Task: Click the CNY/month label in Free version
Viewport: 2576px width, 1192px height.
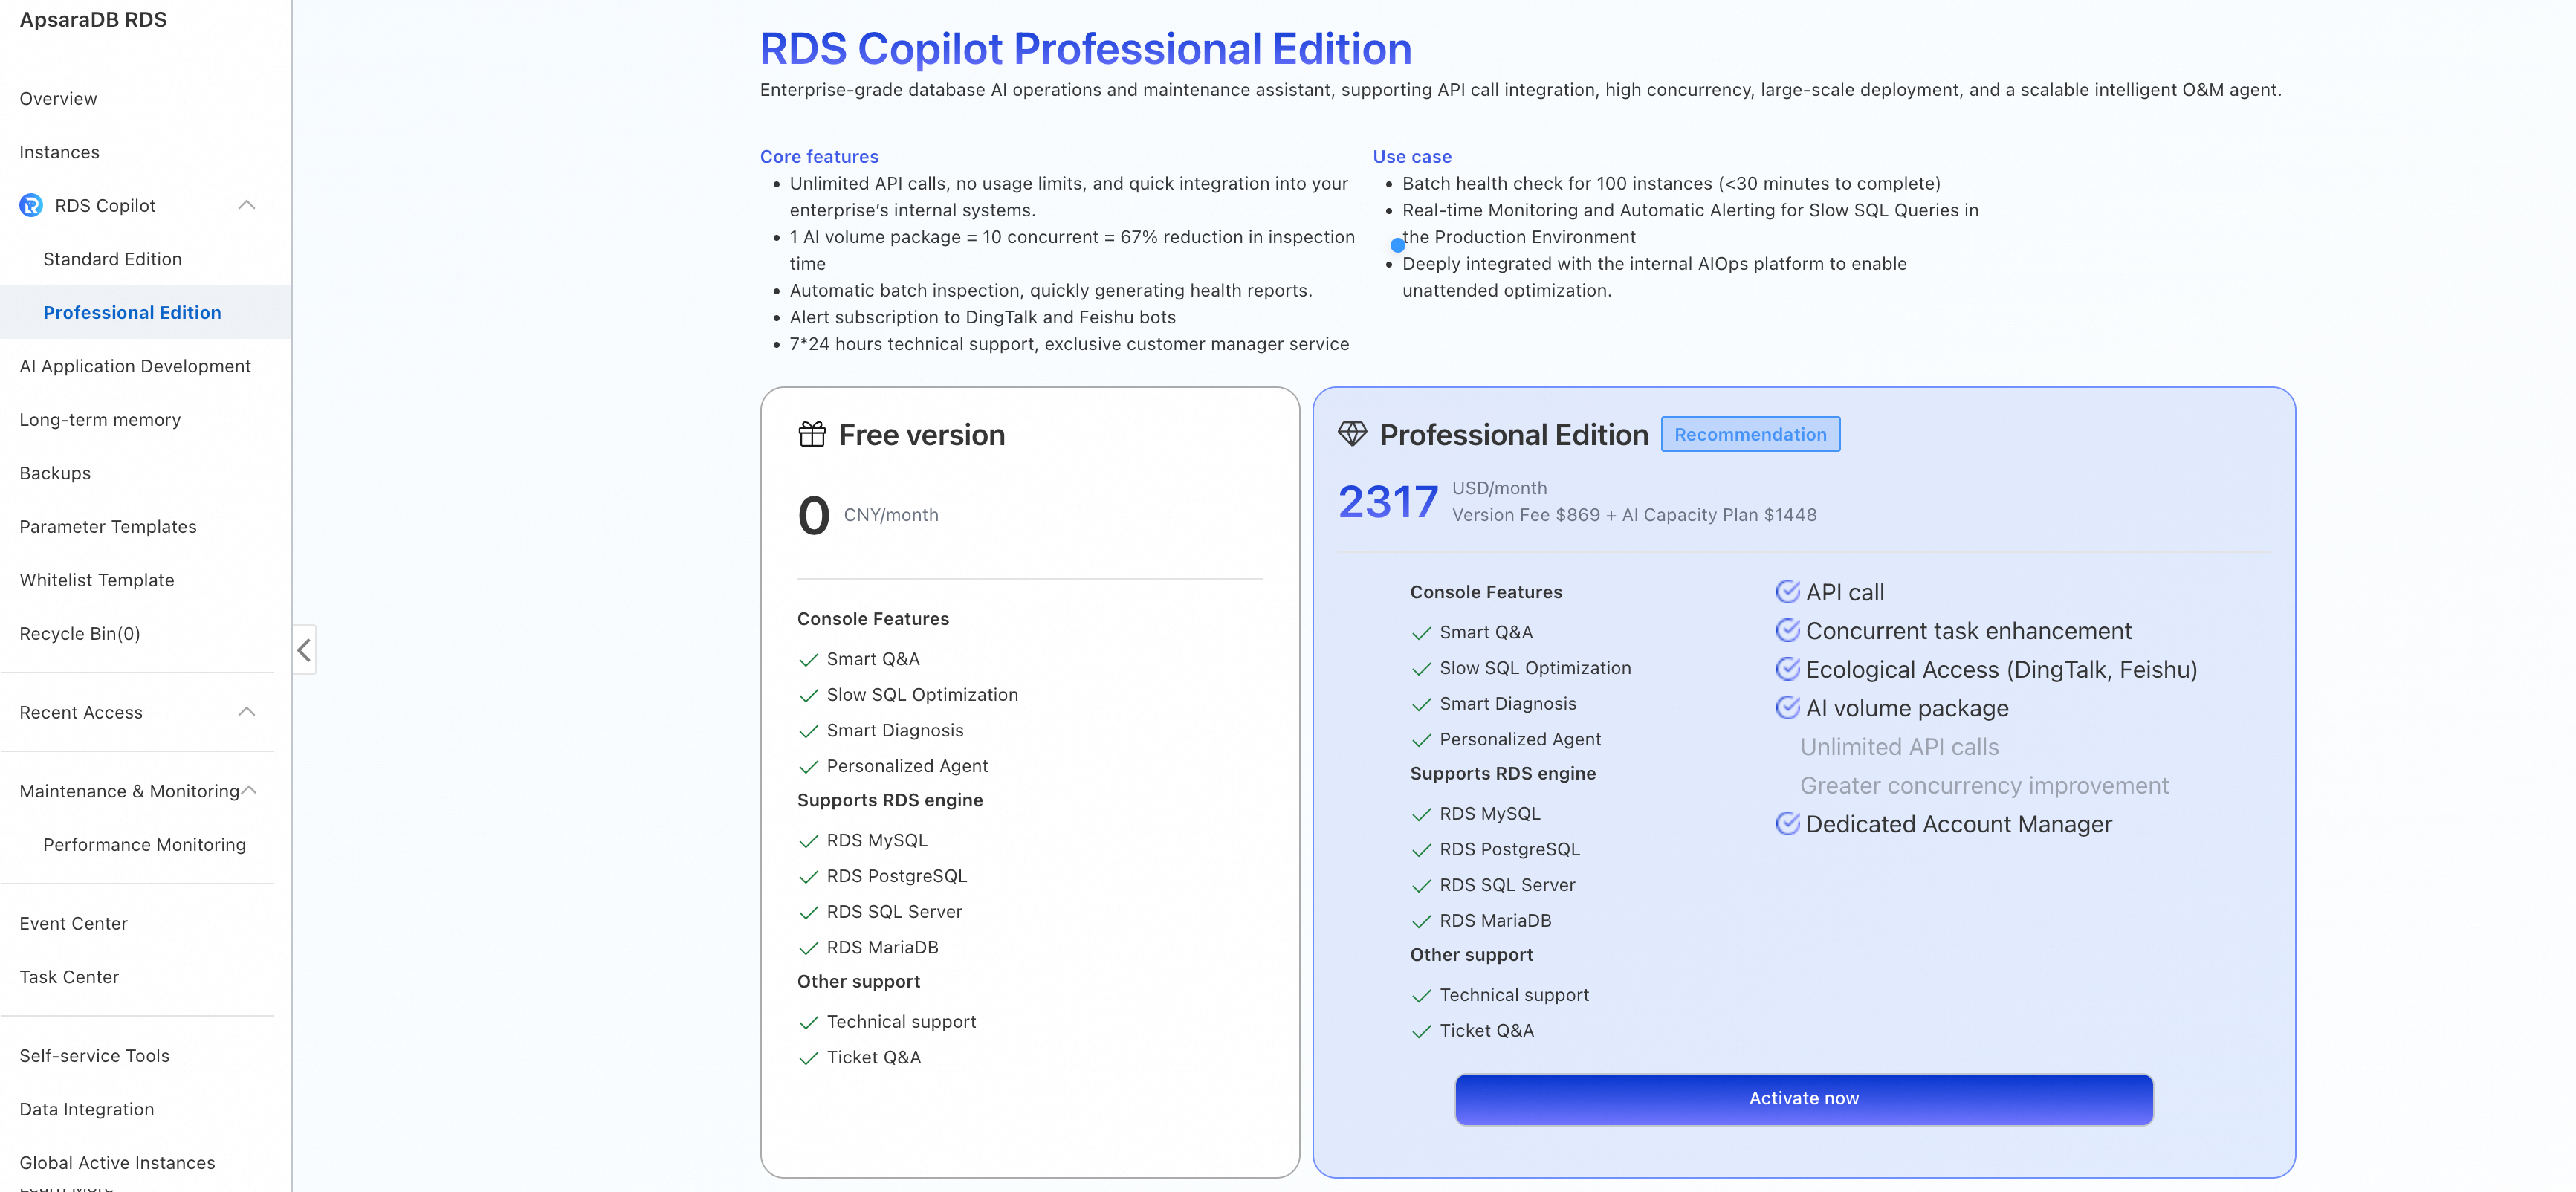Action: (x=891, y=515)
